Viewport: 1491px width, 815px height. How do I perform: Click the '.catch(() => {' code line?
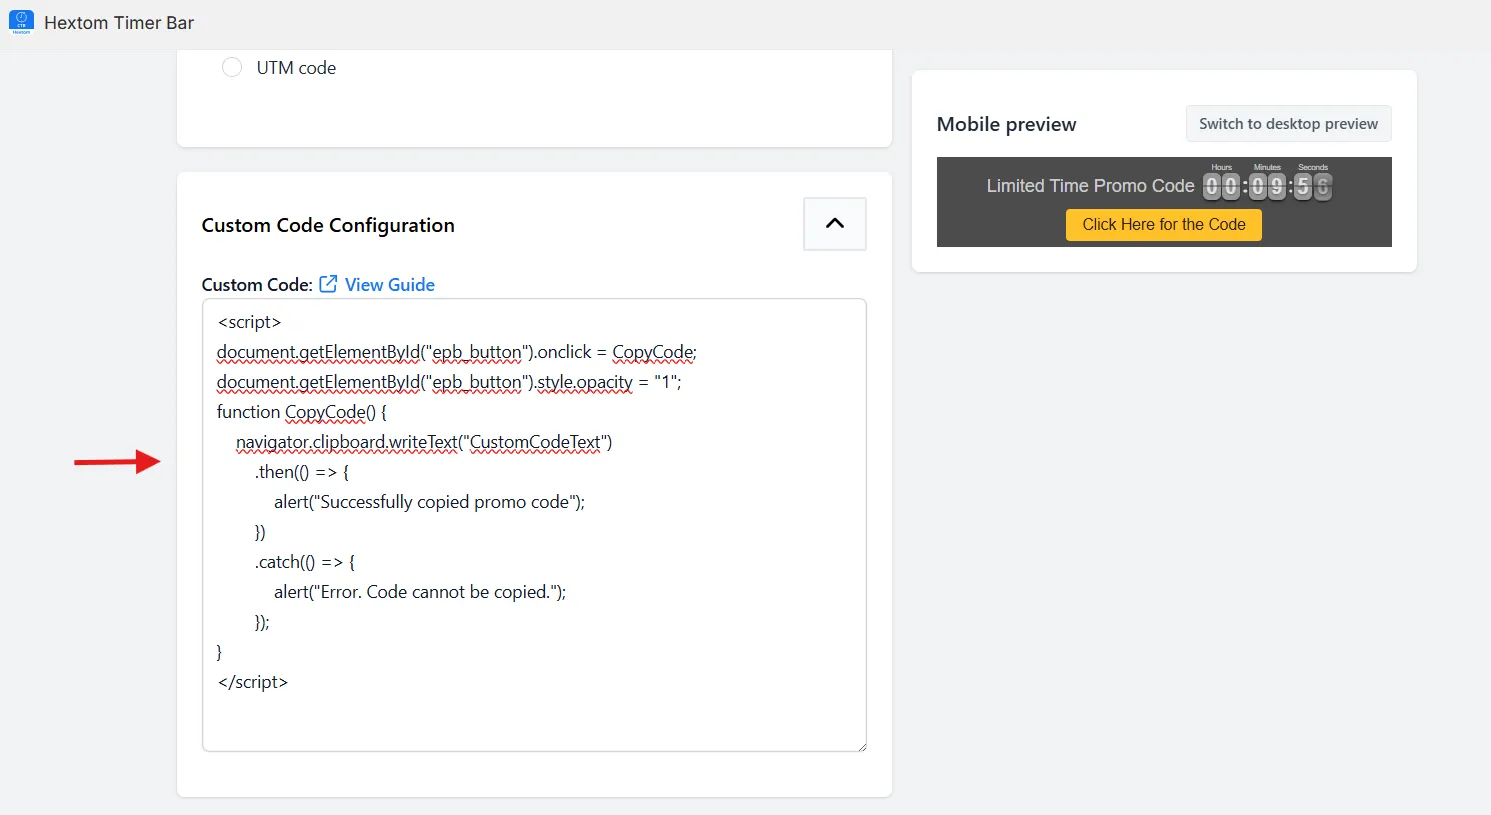coord(305,562)
